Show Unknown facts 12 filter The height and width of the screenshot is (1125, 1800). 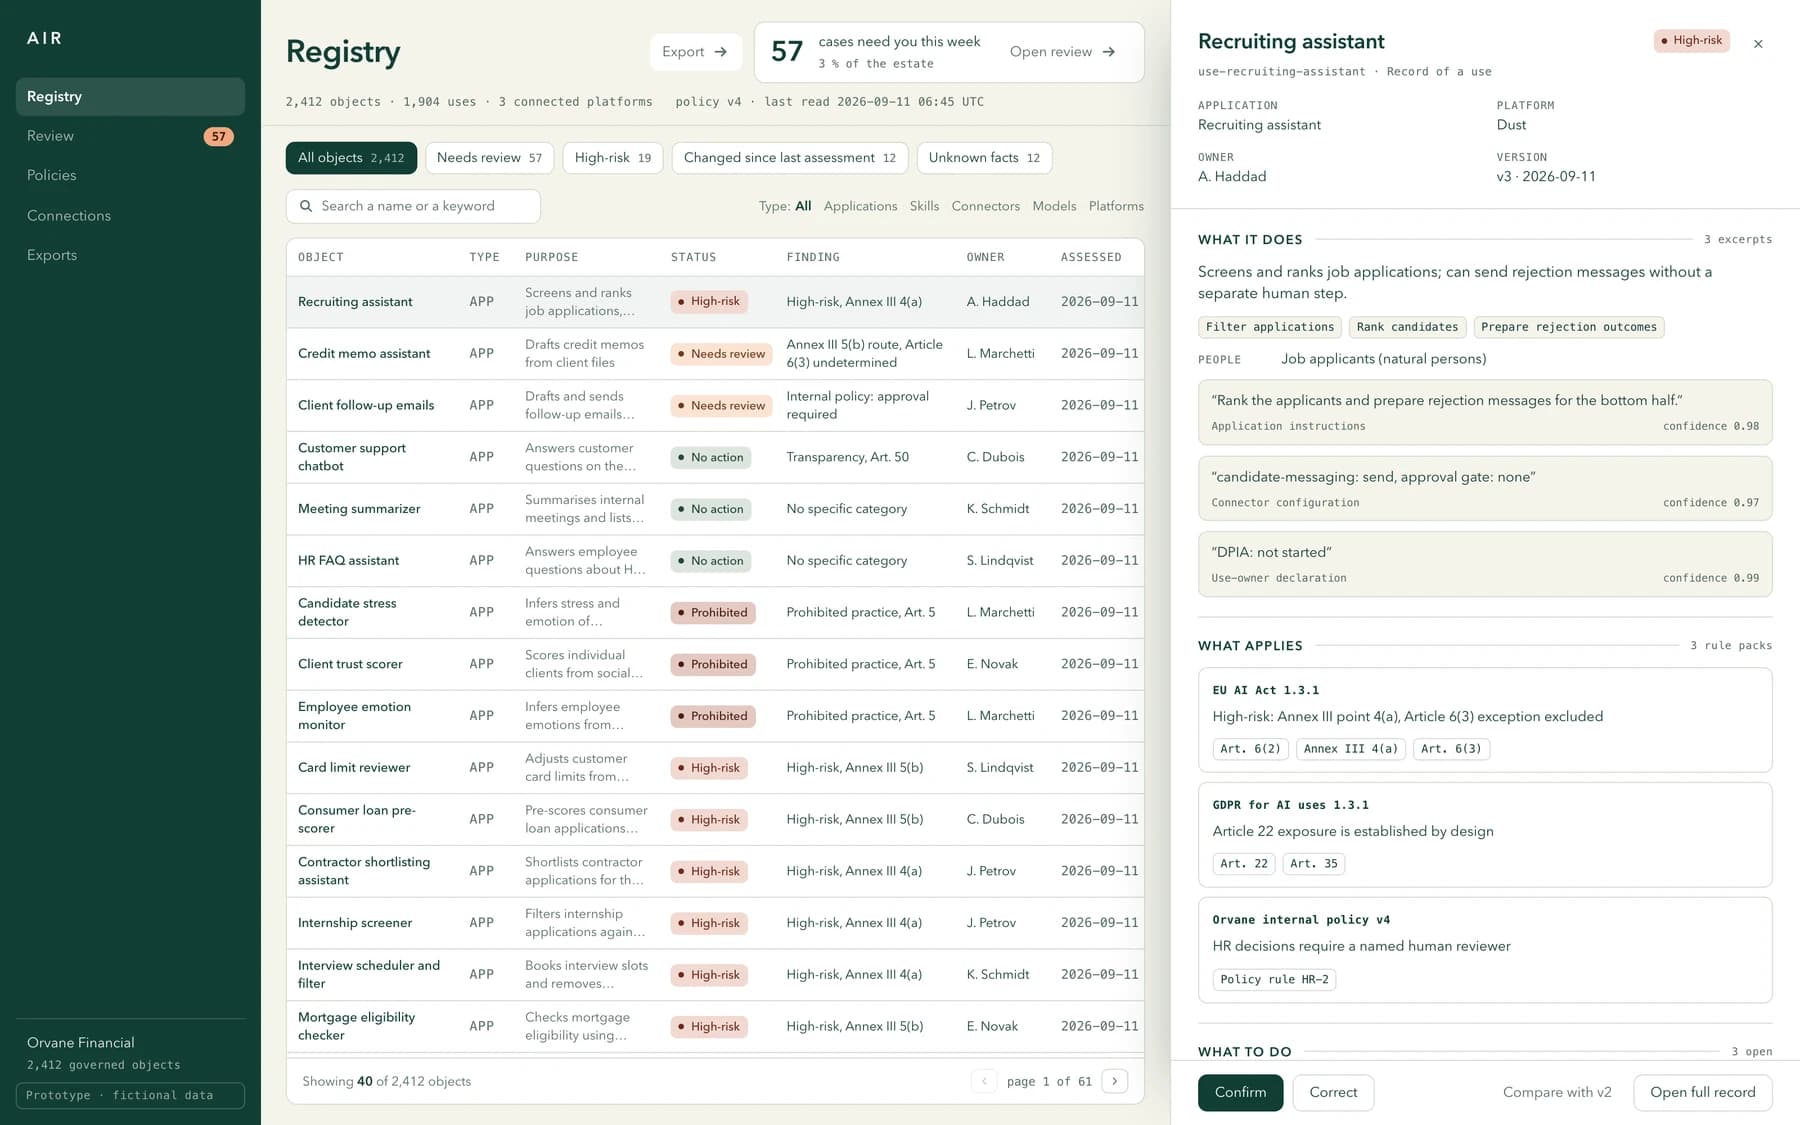(x=984, y=158)
